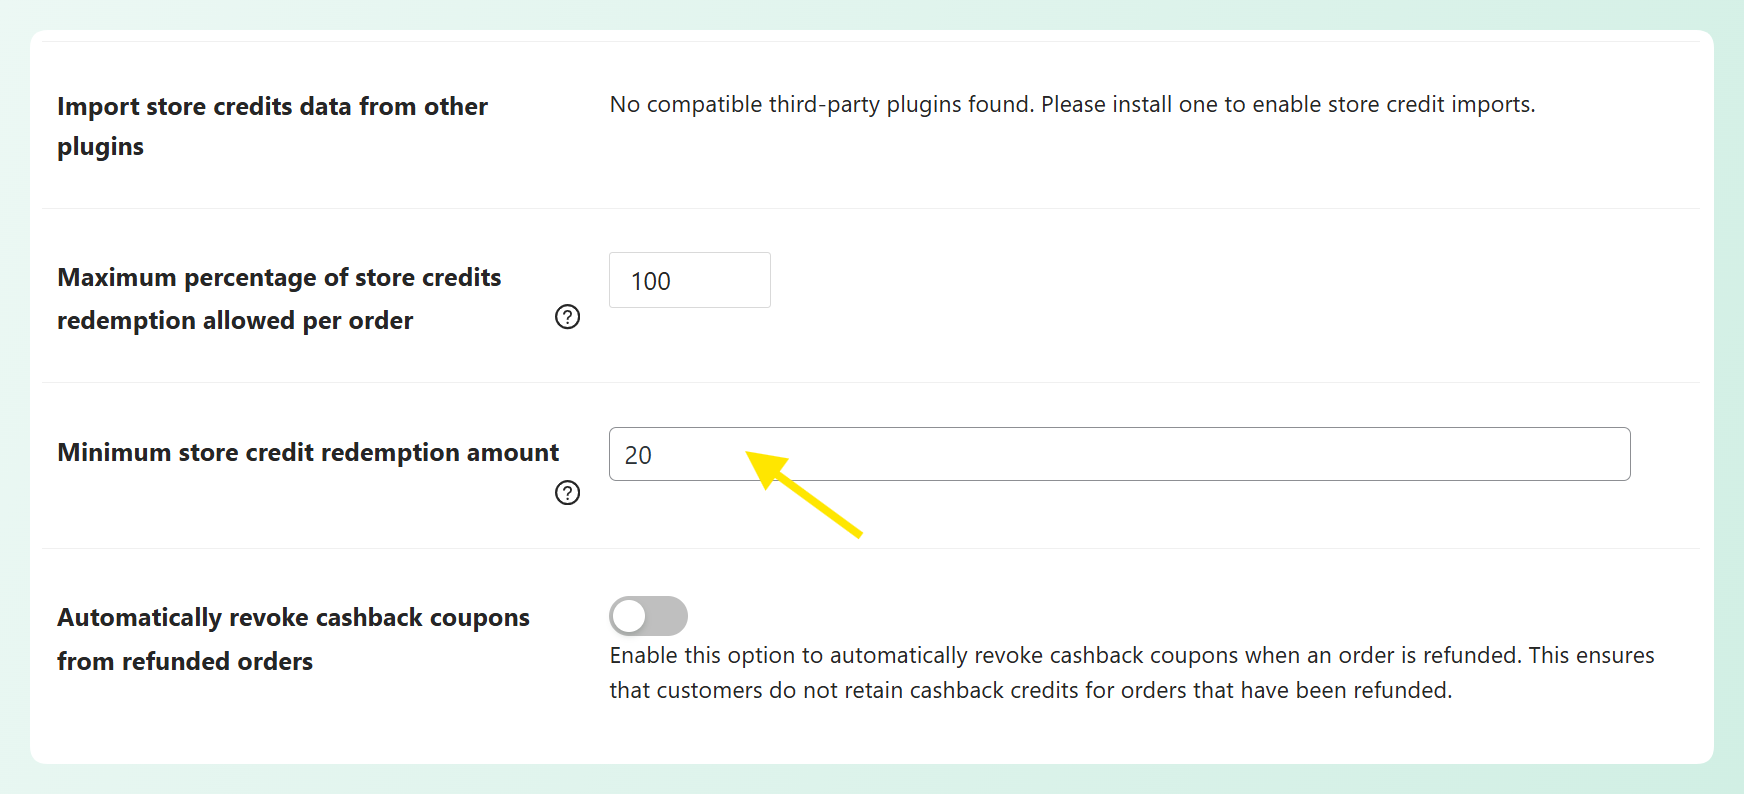Click the yellow arrow annotation
The image size is (1744, 794).
click(808, 496)
